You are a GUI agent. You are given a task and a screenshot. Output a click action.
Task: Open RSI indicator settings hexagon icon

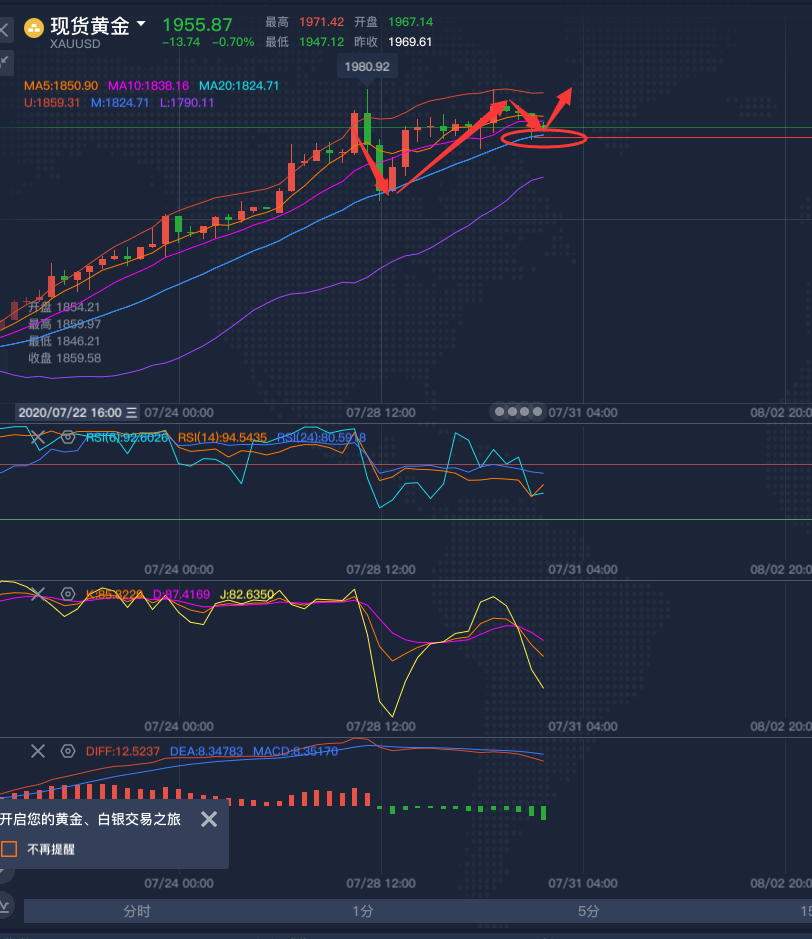[68, 437]
